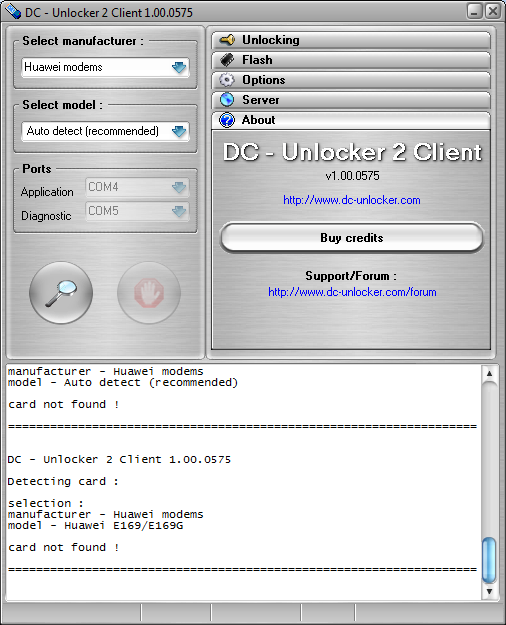The height and width of the screenshot is (625, 506).
Task: Click the gear icon beside Options
Action: pos(227,80)
